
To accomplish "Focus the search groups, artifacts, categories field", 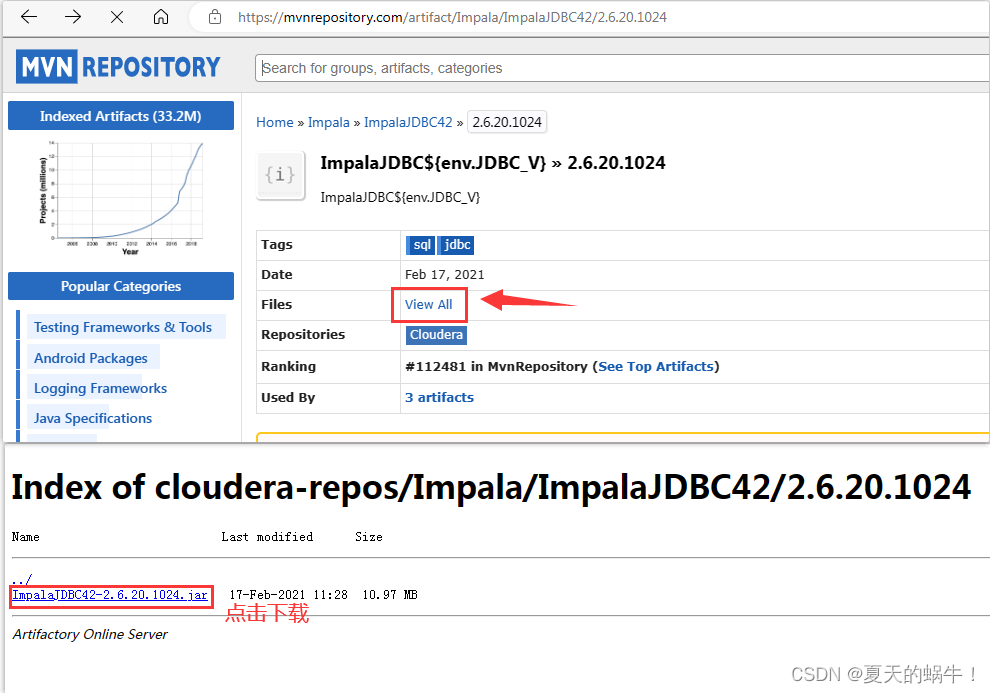I will tap(622, 68).
